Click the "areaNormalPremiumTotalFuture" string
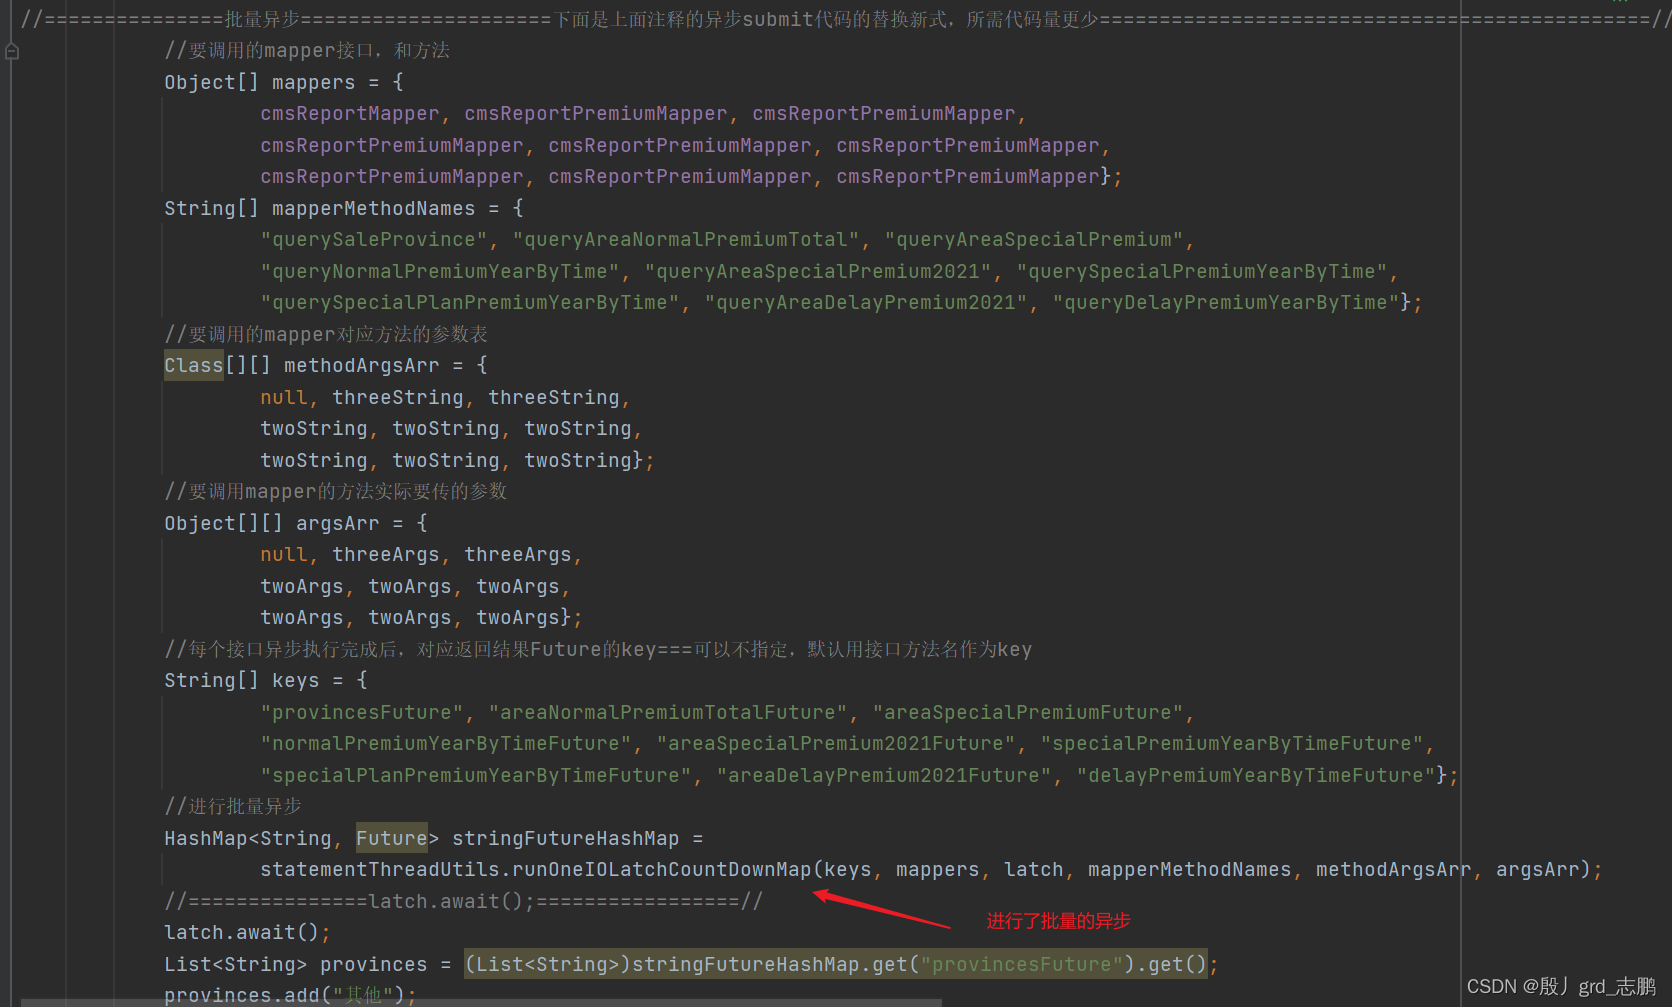This screenshot has width=1672, height=1007. 668,712
